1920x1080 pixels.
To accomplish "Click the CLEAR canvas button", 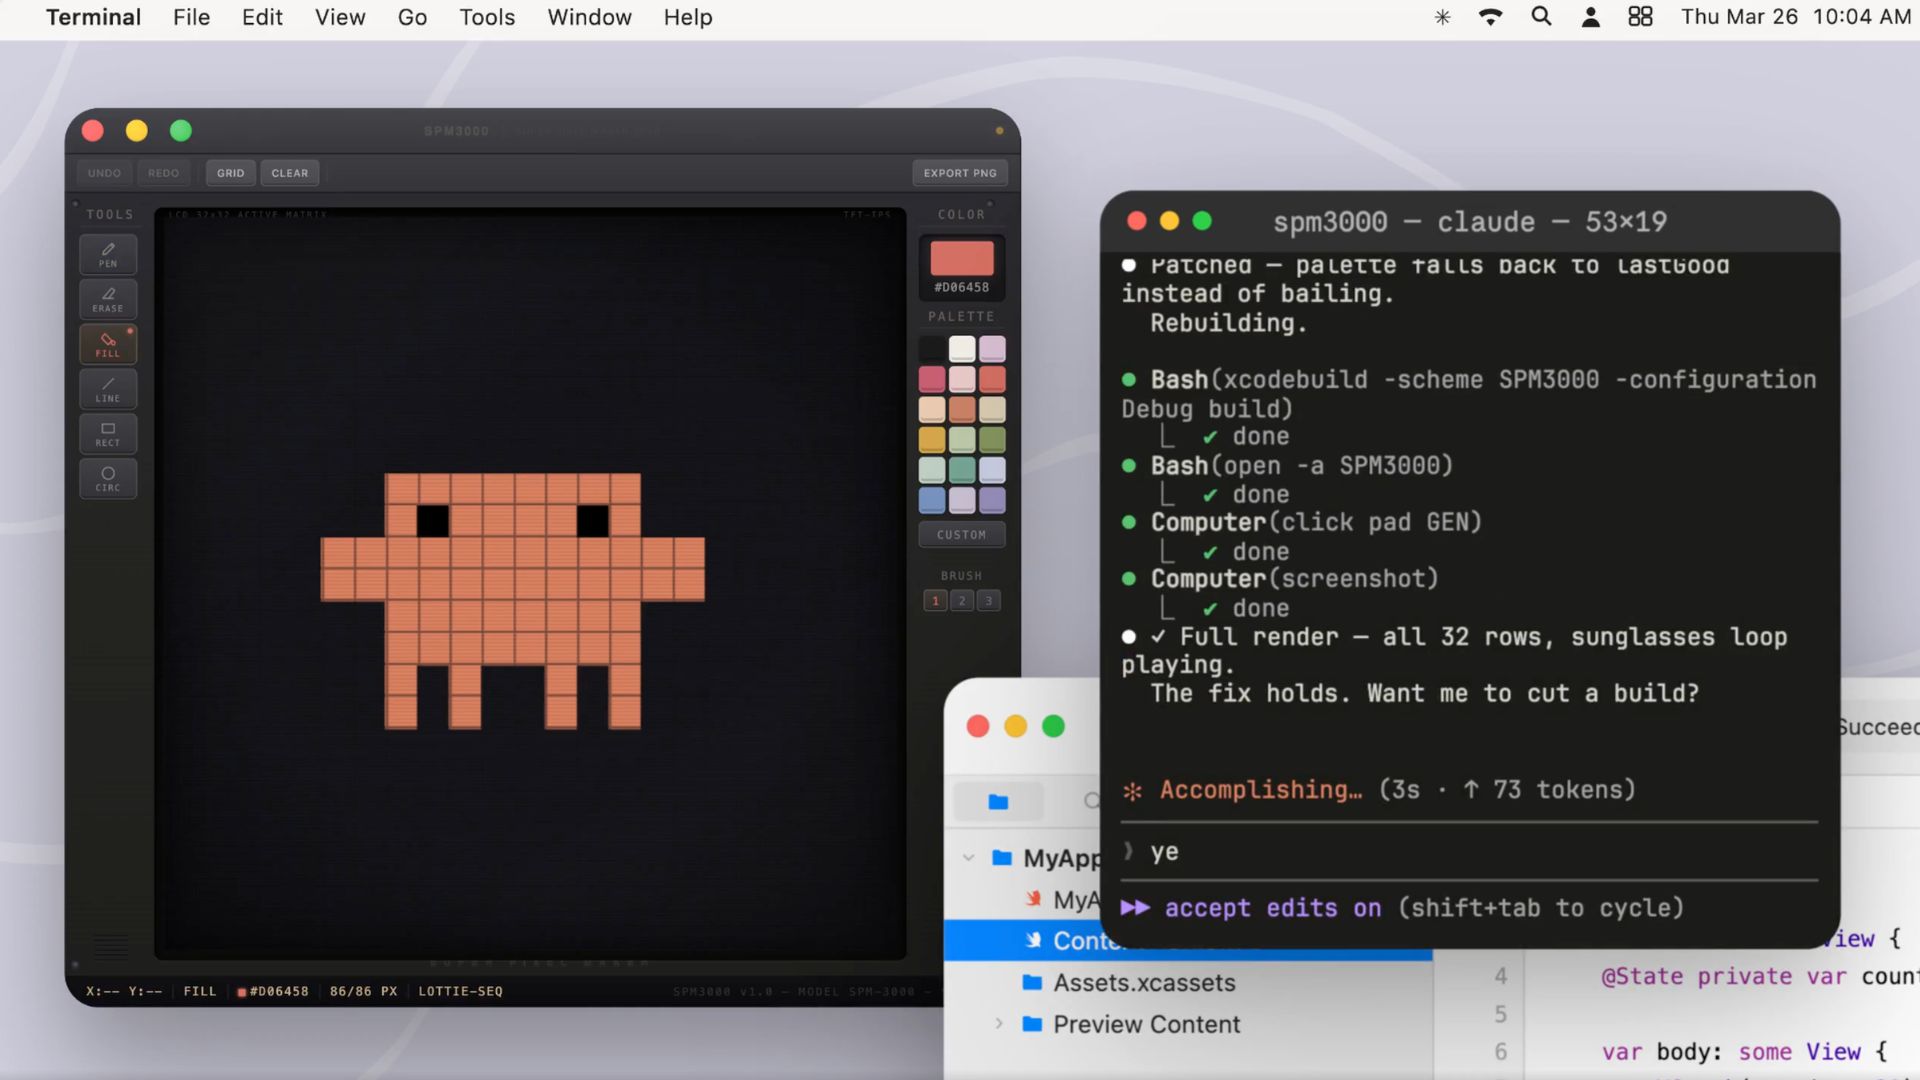I will click(x=290, y=173).
